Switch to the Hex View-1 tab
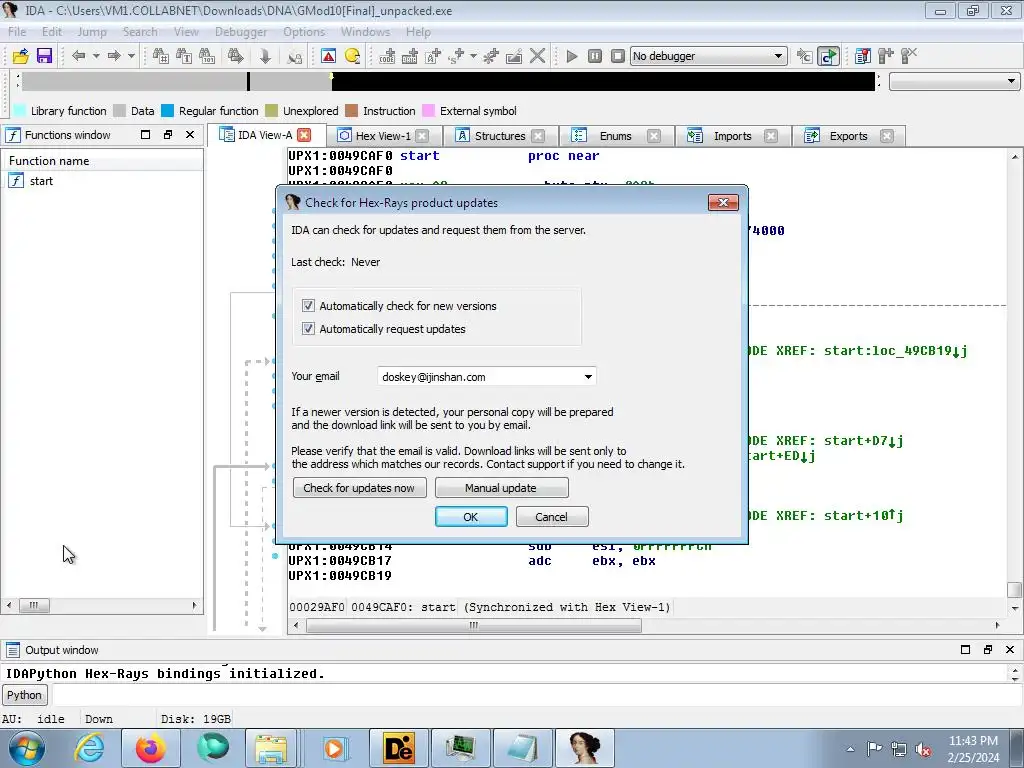1024x768 pixels. pyautogui.click(x=383, y=136)
